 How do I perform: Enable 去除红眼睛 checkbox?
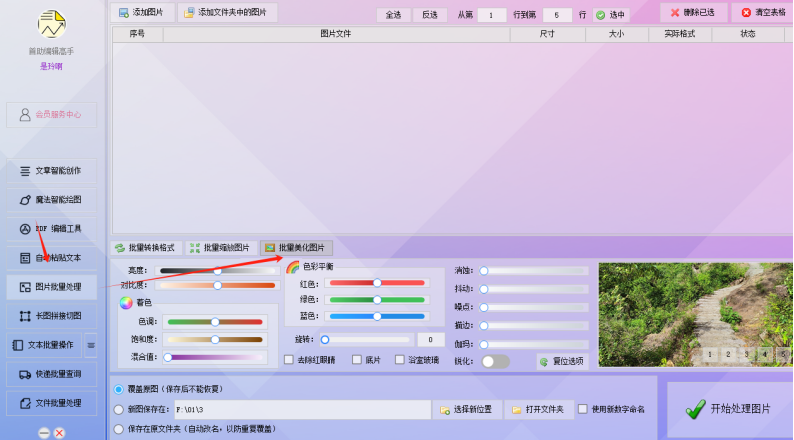pyautogui.click(x=289, y=359)
